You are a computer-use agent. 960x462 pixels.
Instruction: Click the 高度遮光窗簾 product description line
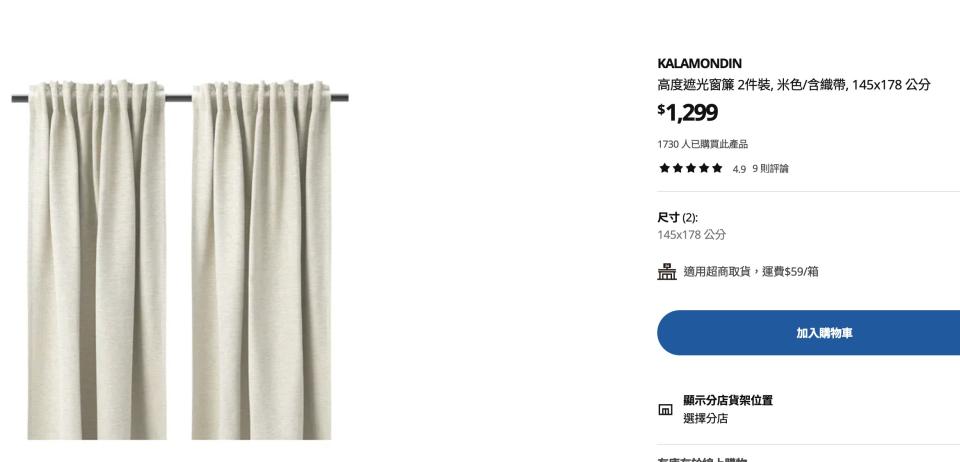(794, 85)
